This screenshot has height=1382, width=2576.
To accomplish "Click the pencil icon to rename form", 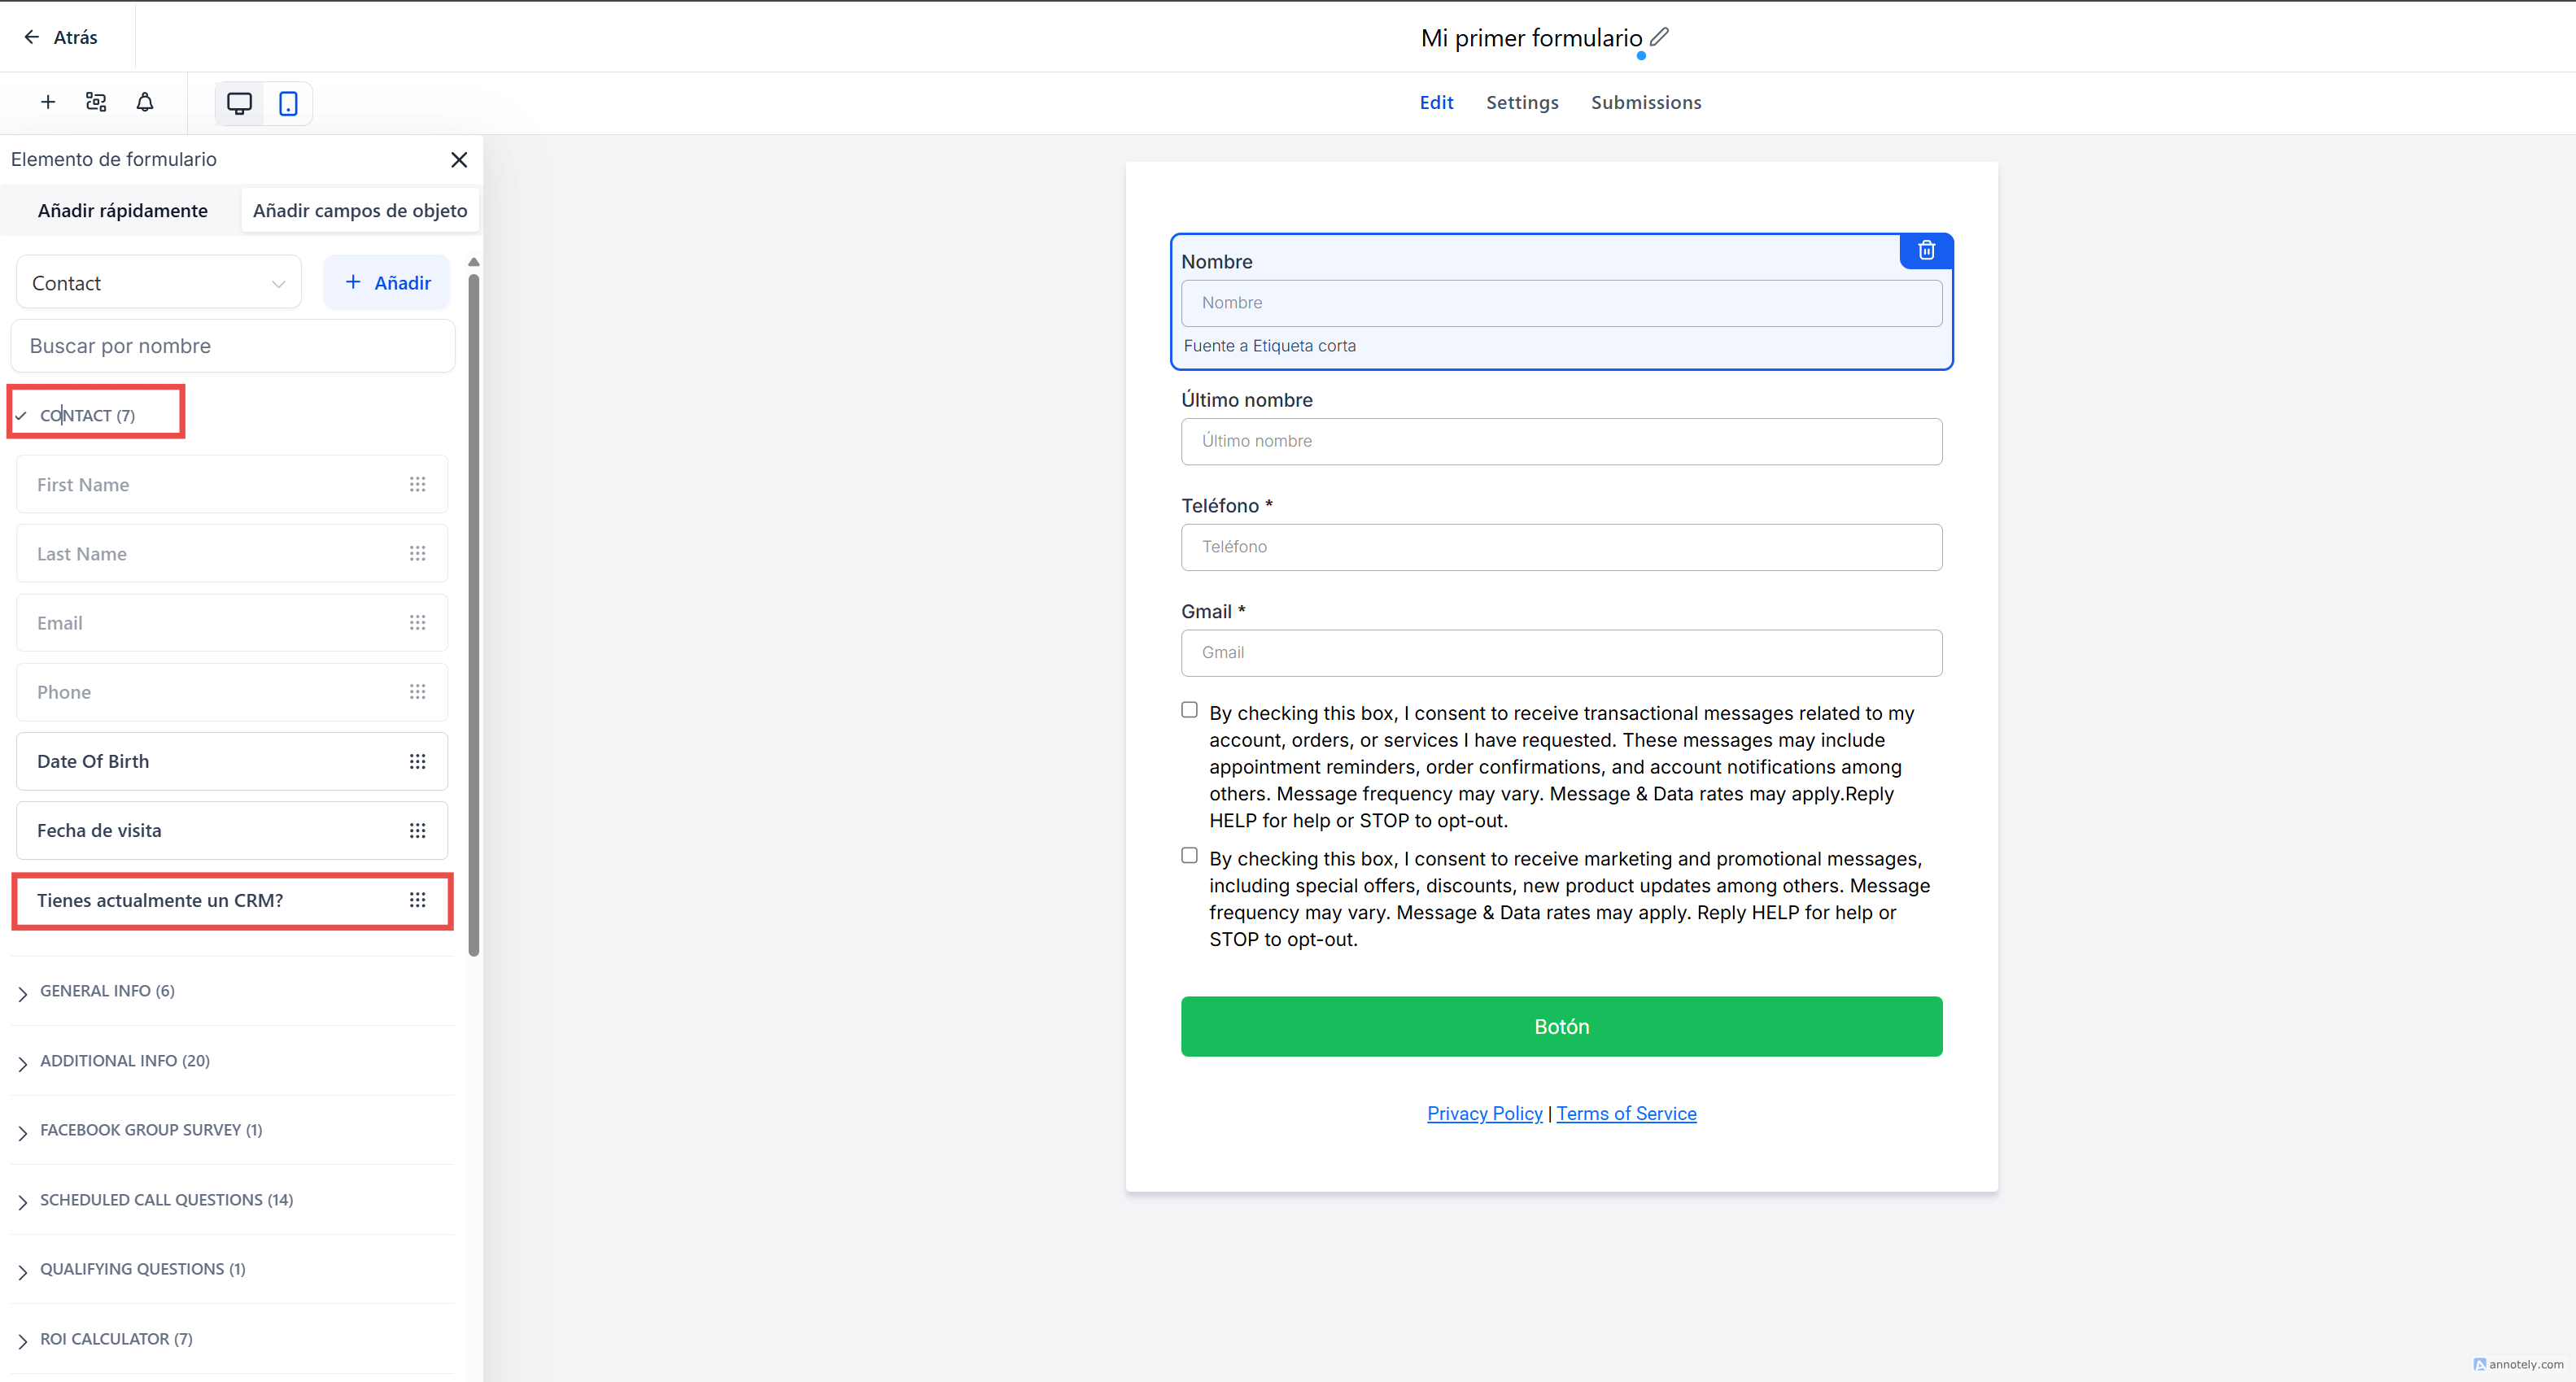I will [1659, 37].
